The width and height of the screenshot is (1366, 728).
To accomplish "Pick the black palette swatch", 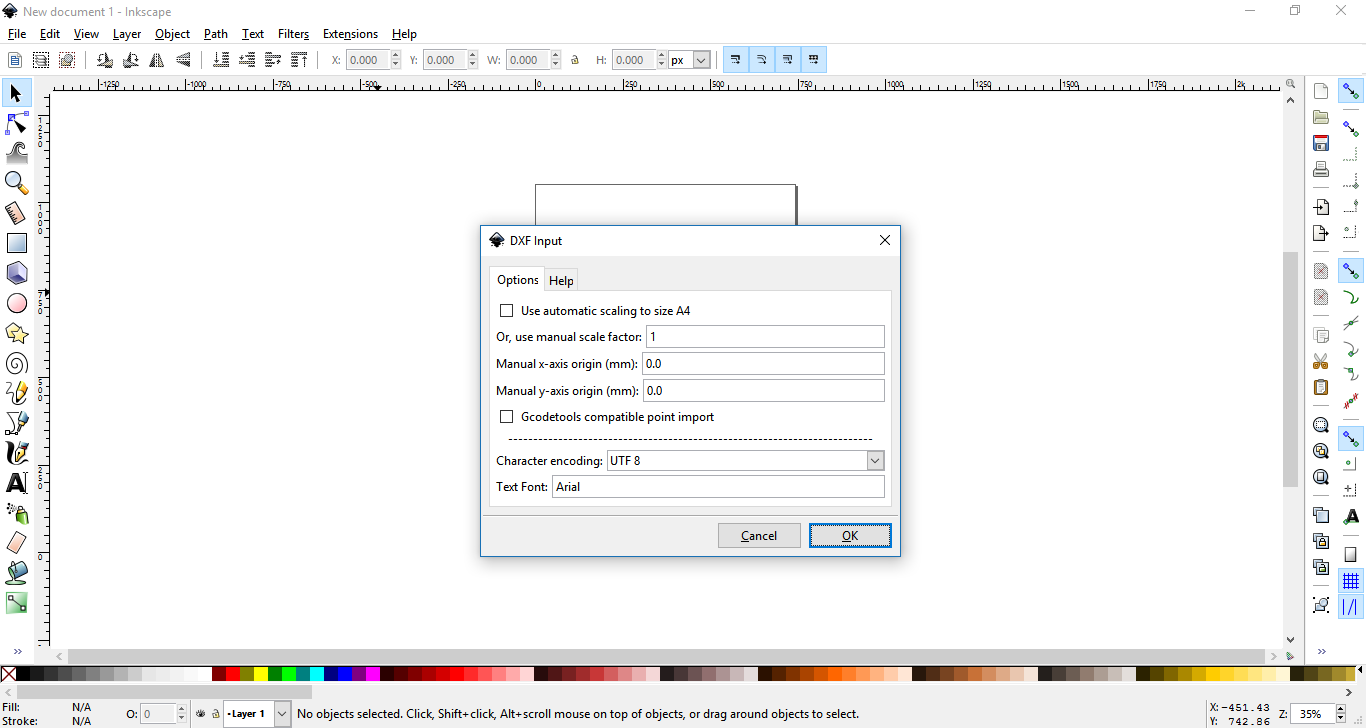I will [x=23, y=675].
